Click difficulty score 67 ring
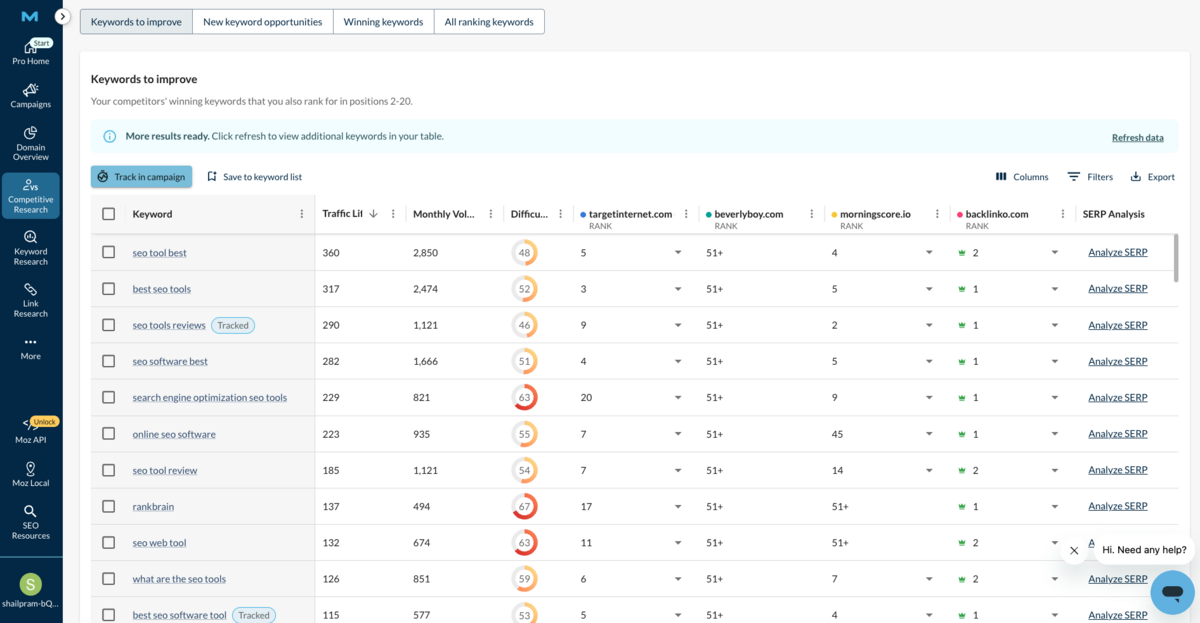 [x=524, y=506]
